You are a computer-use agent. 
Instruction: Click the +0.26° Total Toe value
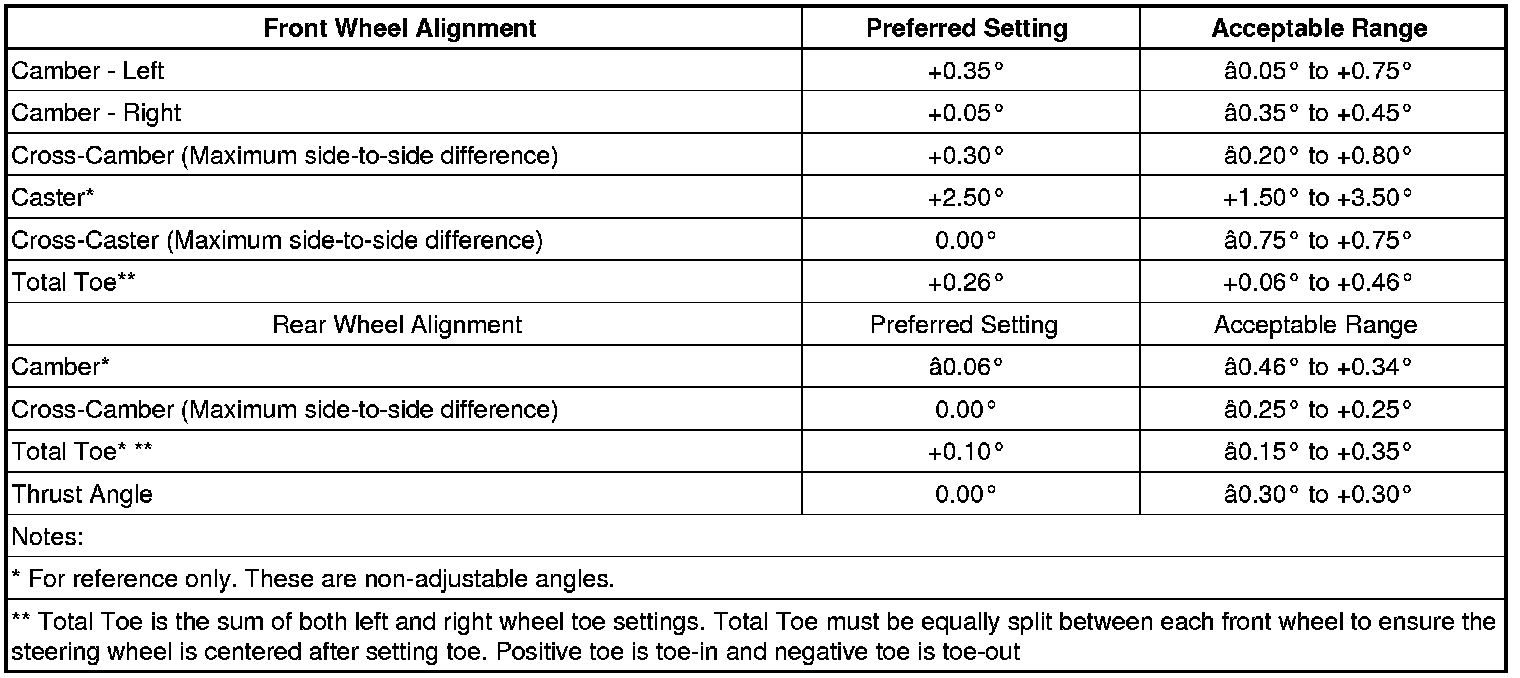point(965,283)
